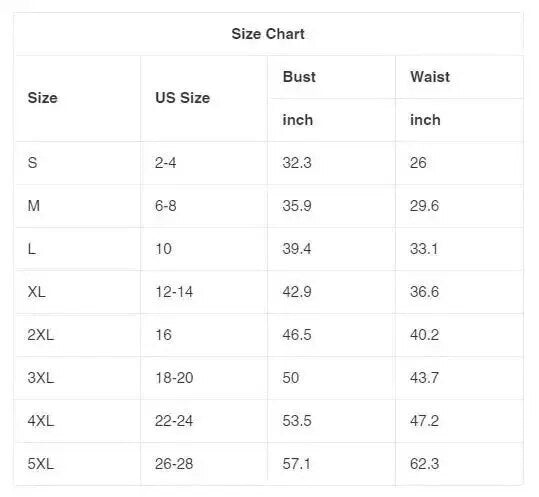Click the waist value 36.6
Viewport: 539px width, 497px height.
[x=425, y=291]
